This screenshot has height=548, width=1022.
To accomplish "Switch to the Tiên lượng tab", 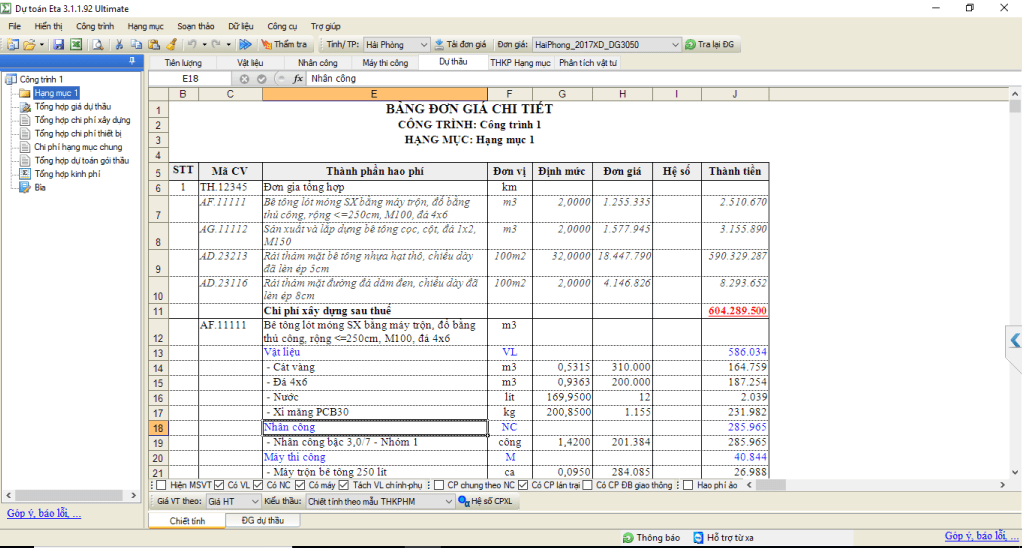I will (183, 63).
